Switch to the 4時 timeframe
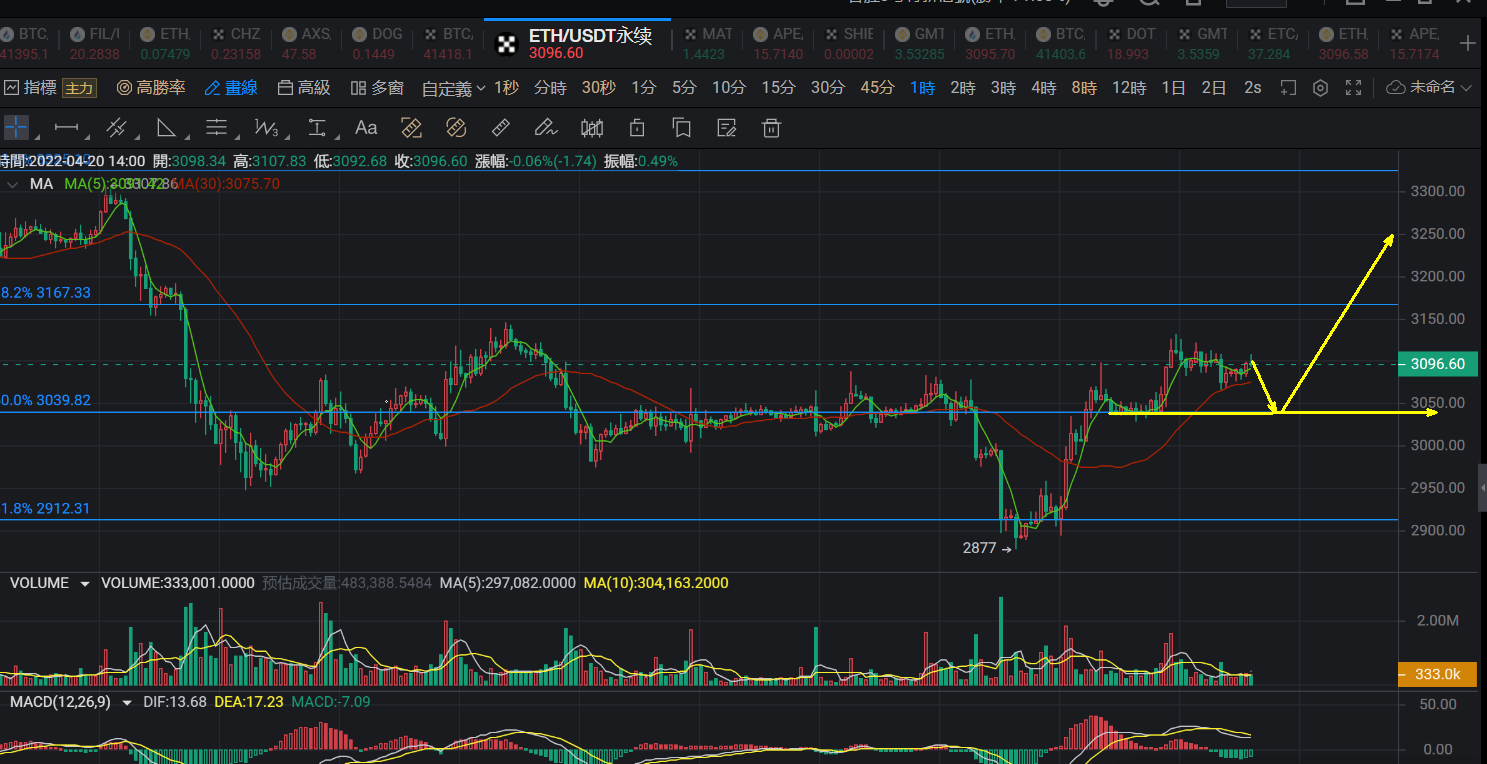The width and height of the screenshot is (1487, 764). 1044,88
